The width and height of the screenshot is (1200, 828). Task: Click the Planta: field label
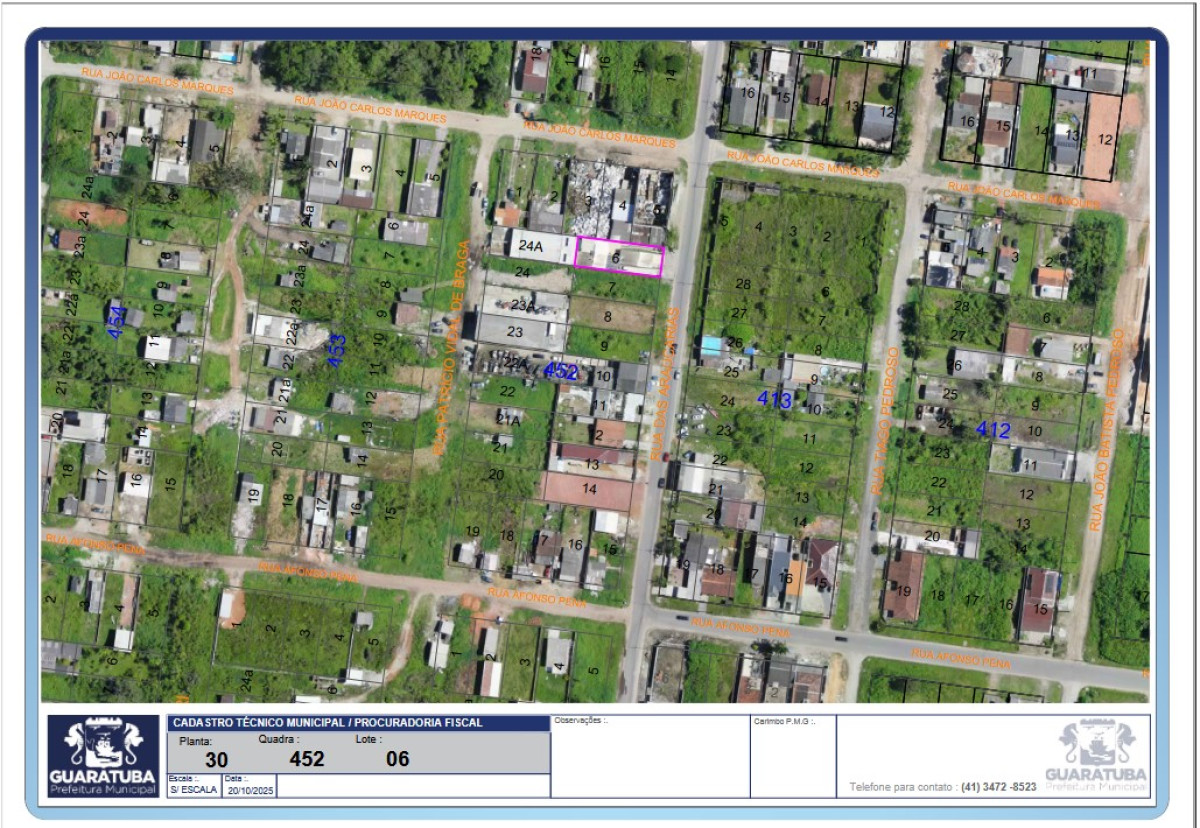click(x=195, y=741)
